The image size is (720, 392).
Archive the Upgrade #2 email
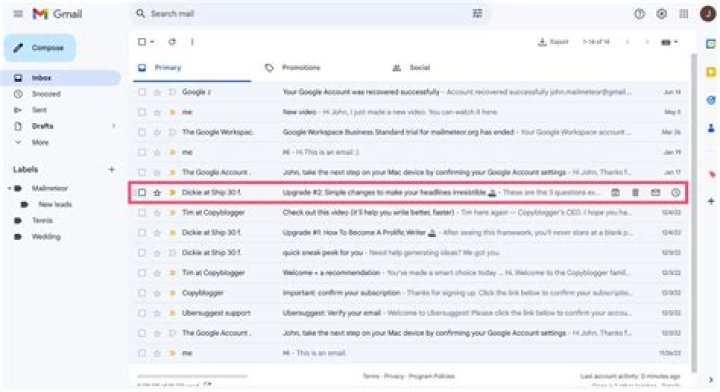[x=615, y=193]
